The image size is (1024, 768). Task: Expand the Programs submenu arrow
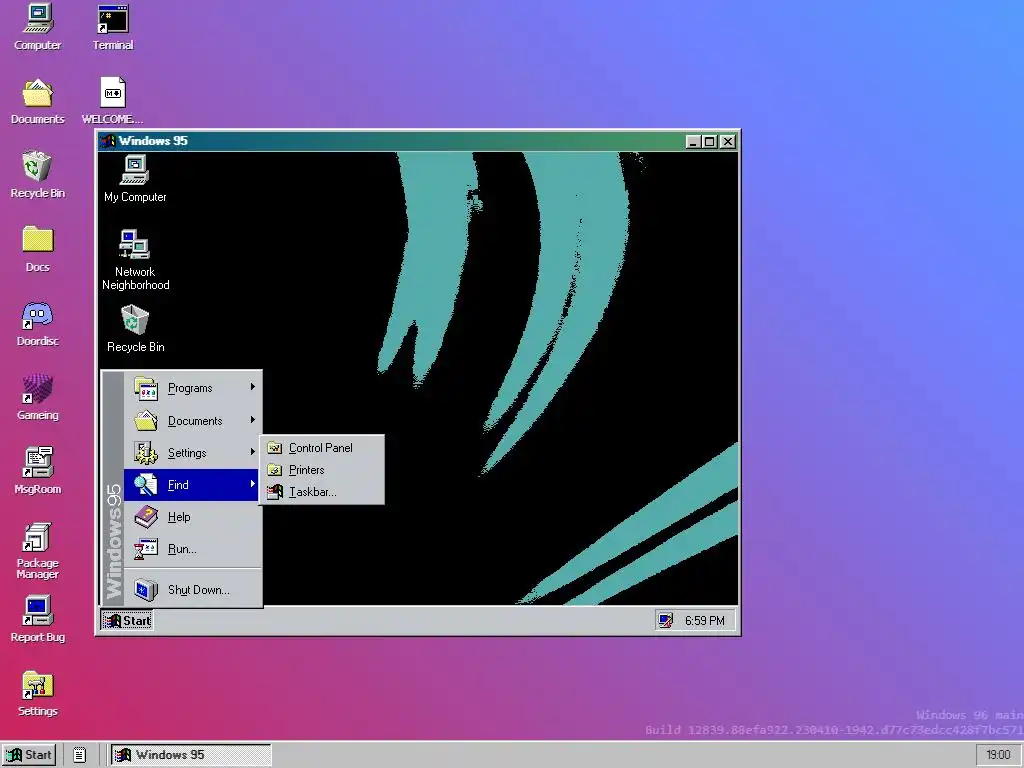pyautogui.click(x=253, y=387)
